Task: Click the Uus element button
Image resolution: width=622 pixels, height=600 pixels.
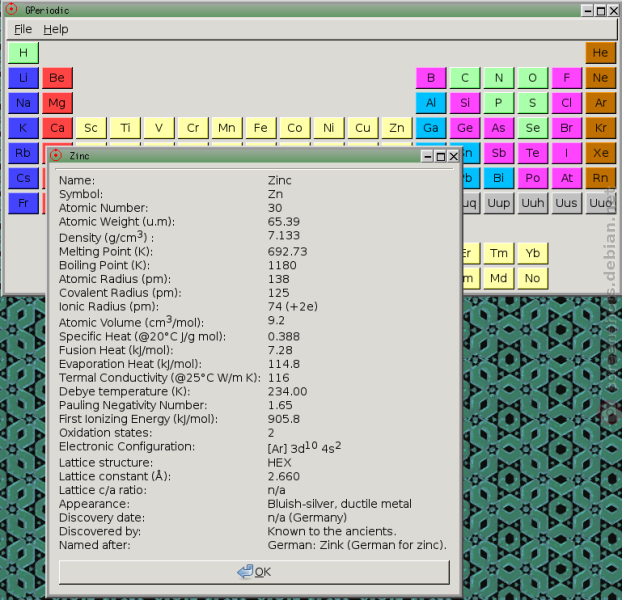Action: click(x=566, y=203)
